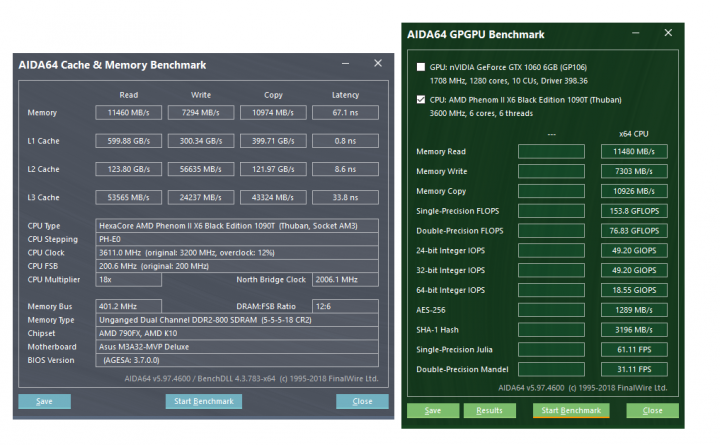
Task: Enable the nVIDIA GeForce GTX 1060 GPU checkbox
Action: (421, 67)
